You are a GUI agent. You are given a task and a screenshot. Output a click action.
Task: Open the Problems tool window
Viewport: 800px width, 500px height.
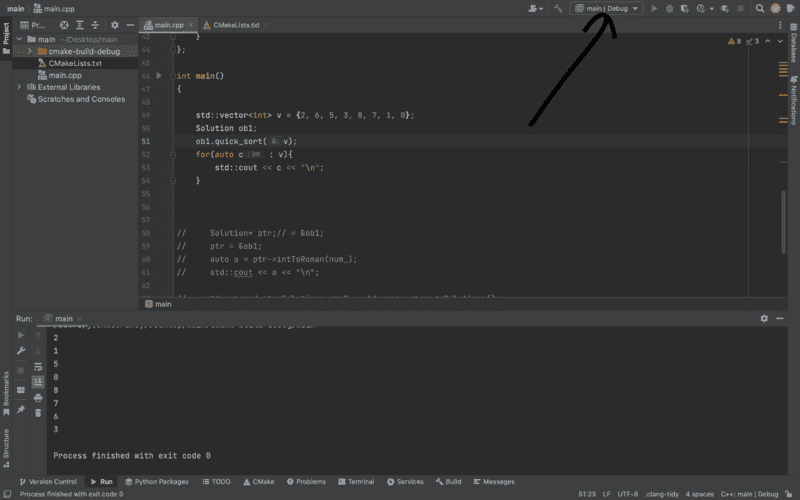305,481
